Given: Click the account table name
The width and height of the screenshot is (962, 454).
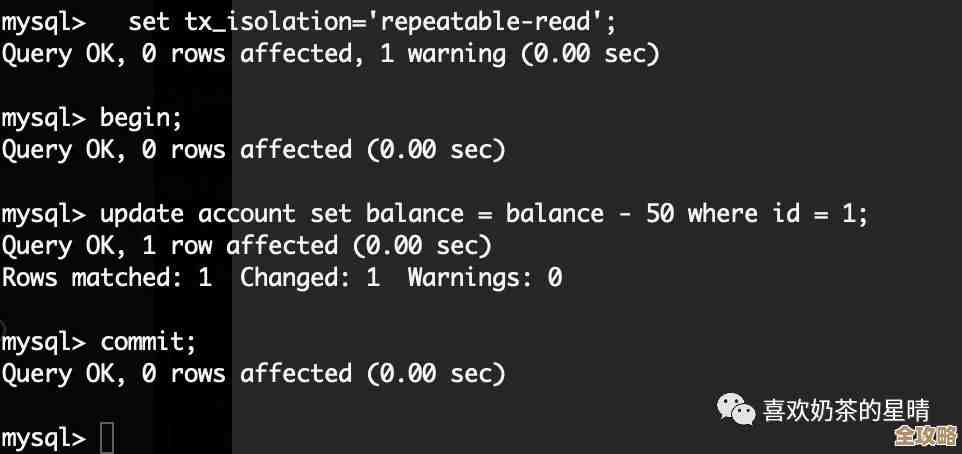Looking at the screenshot, I should [x=246, y=213].
